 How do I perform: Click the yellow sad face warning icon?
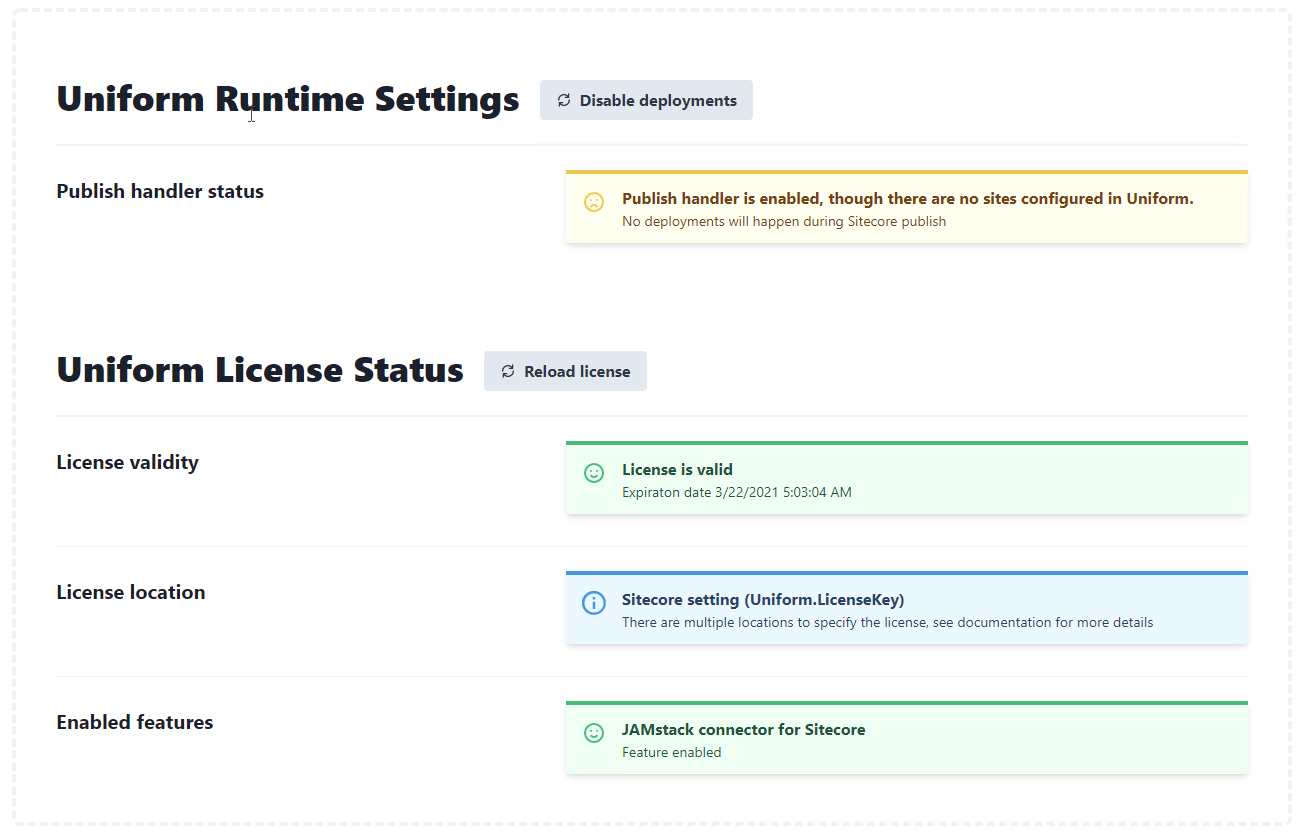click(594, 202)
